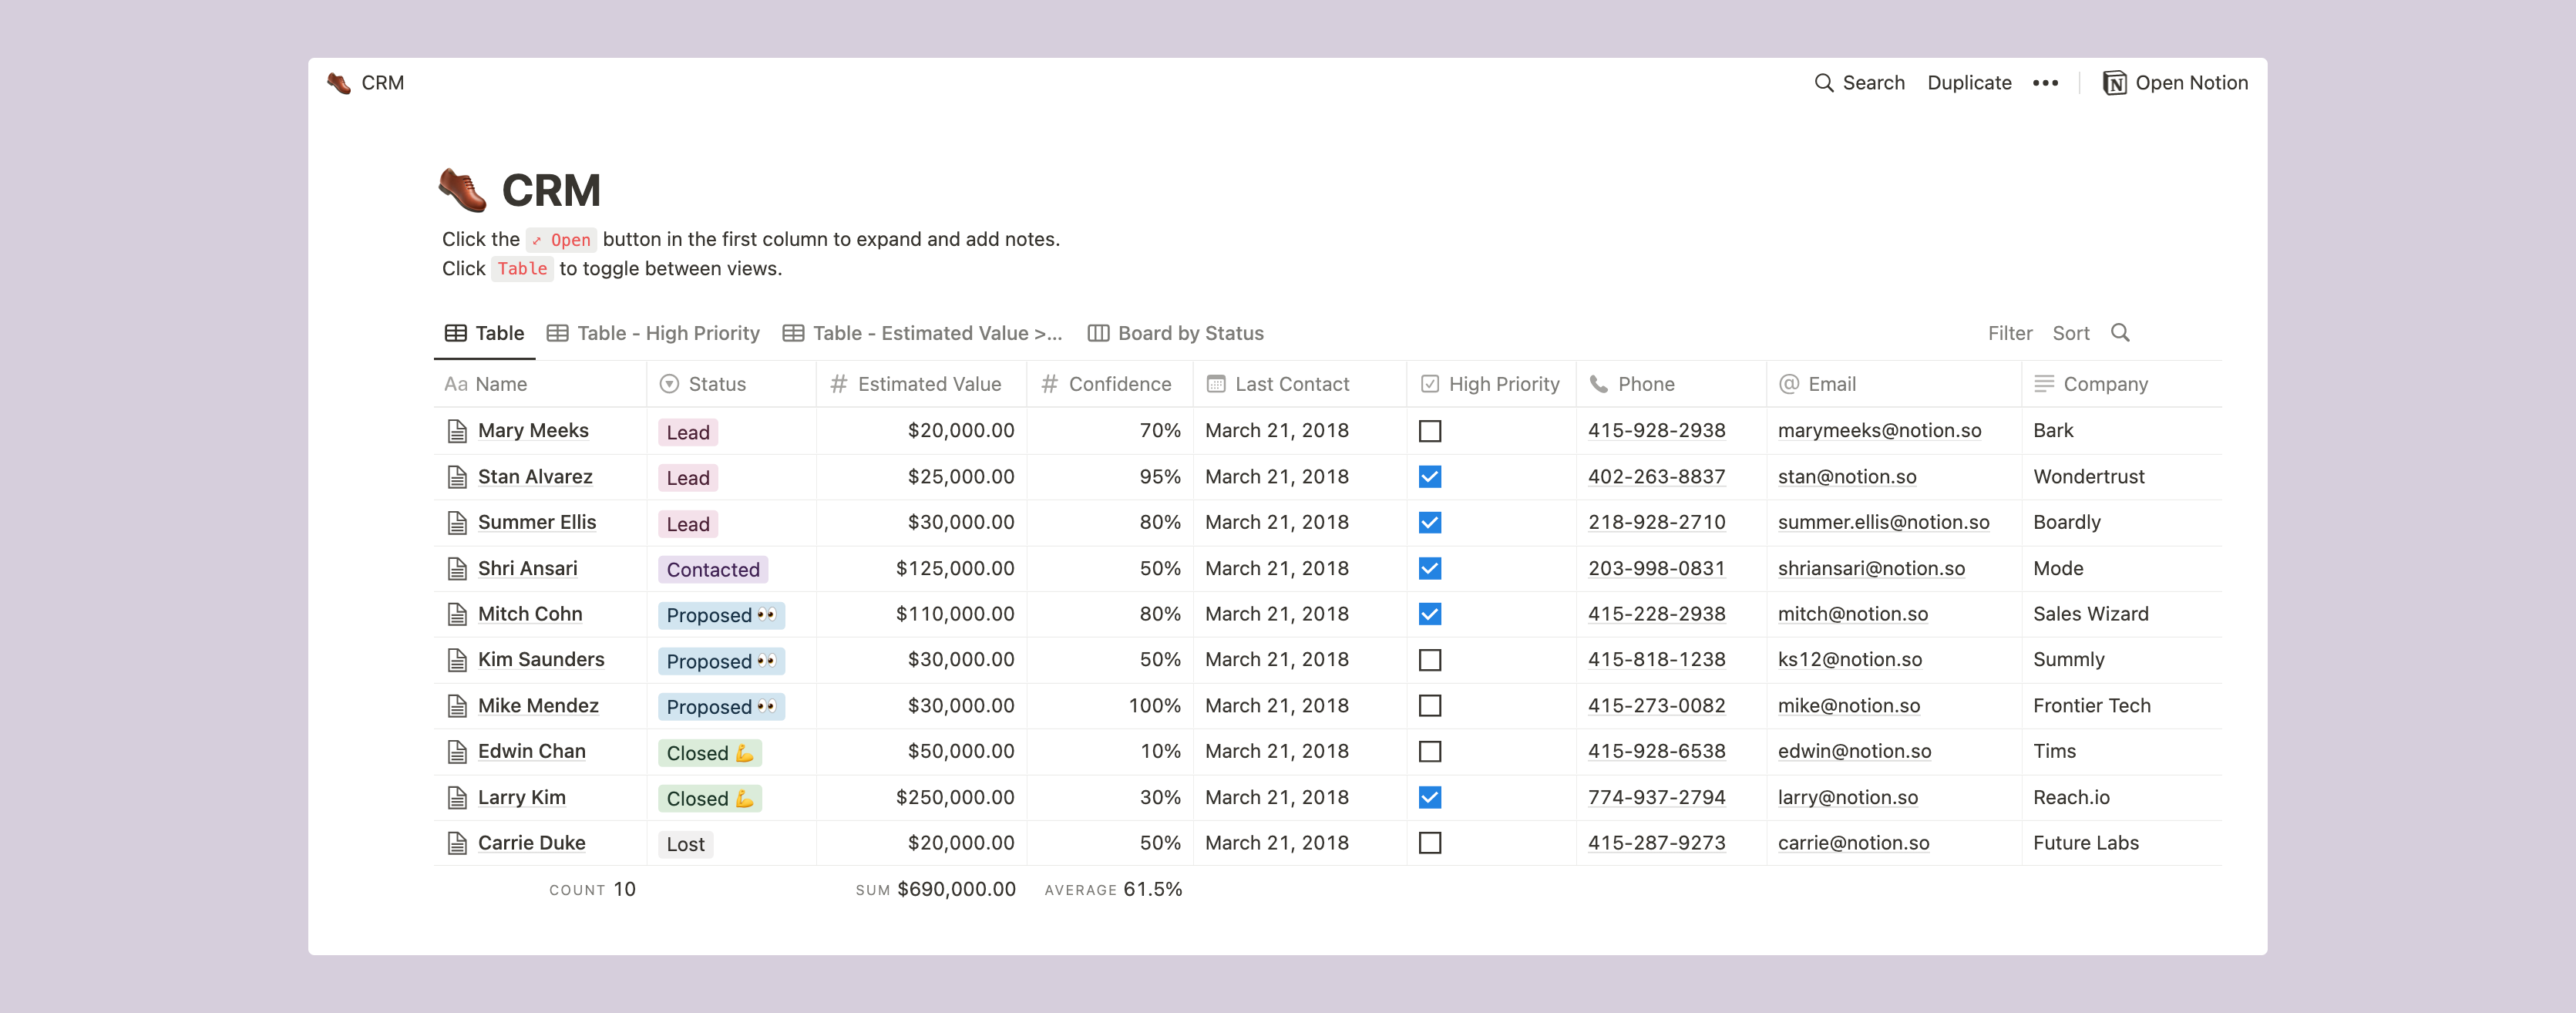Open the three-dots more options menu

coord(2045,83)
